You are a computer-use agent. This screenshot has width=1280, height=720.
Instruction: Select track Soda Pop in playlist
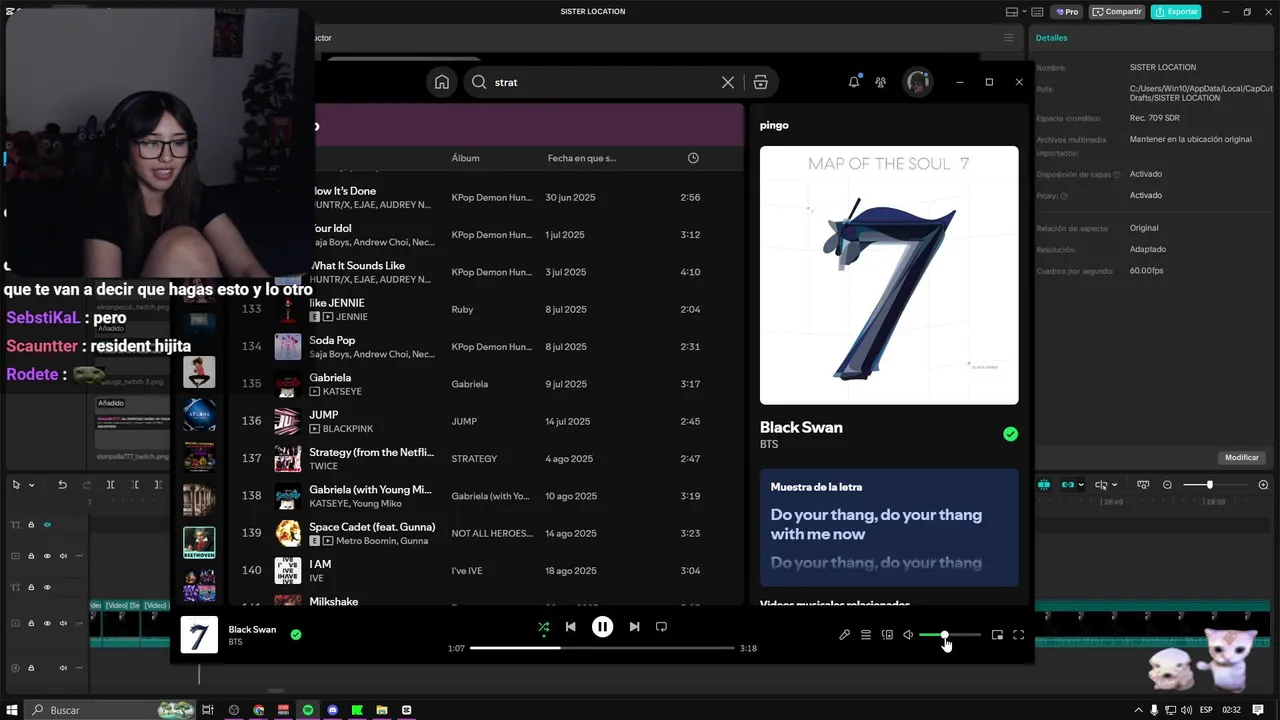[485, 347]
